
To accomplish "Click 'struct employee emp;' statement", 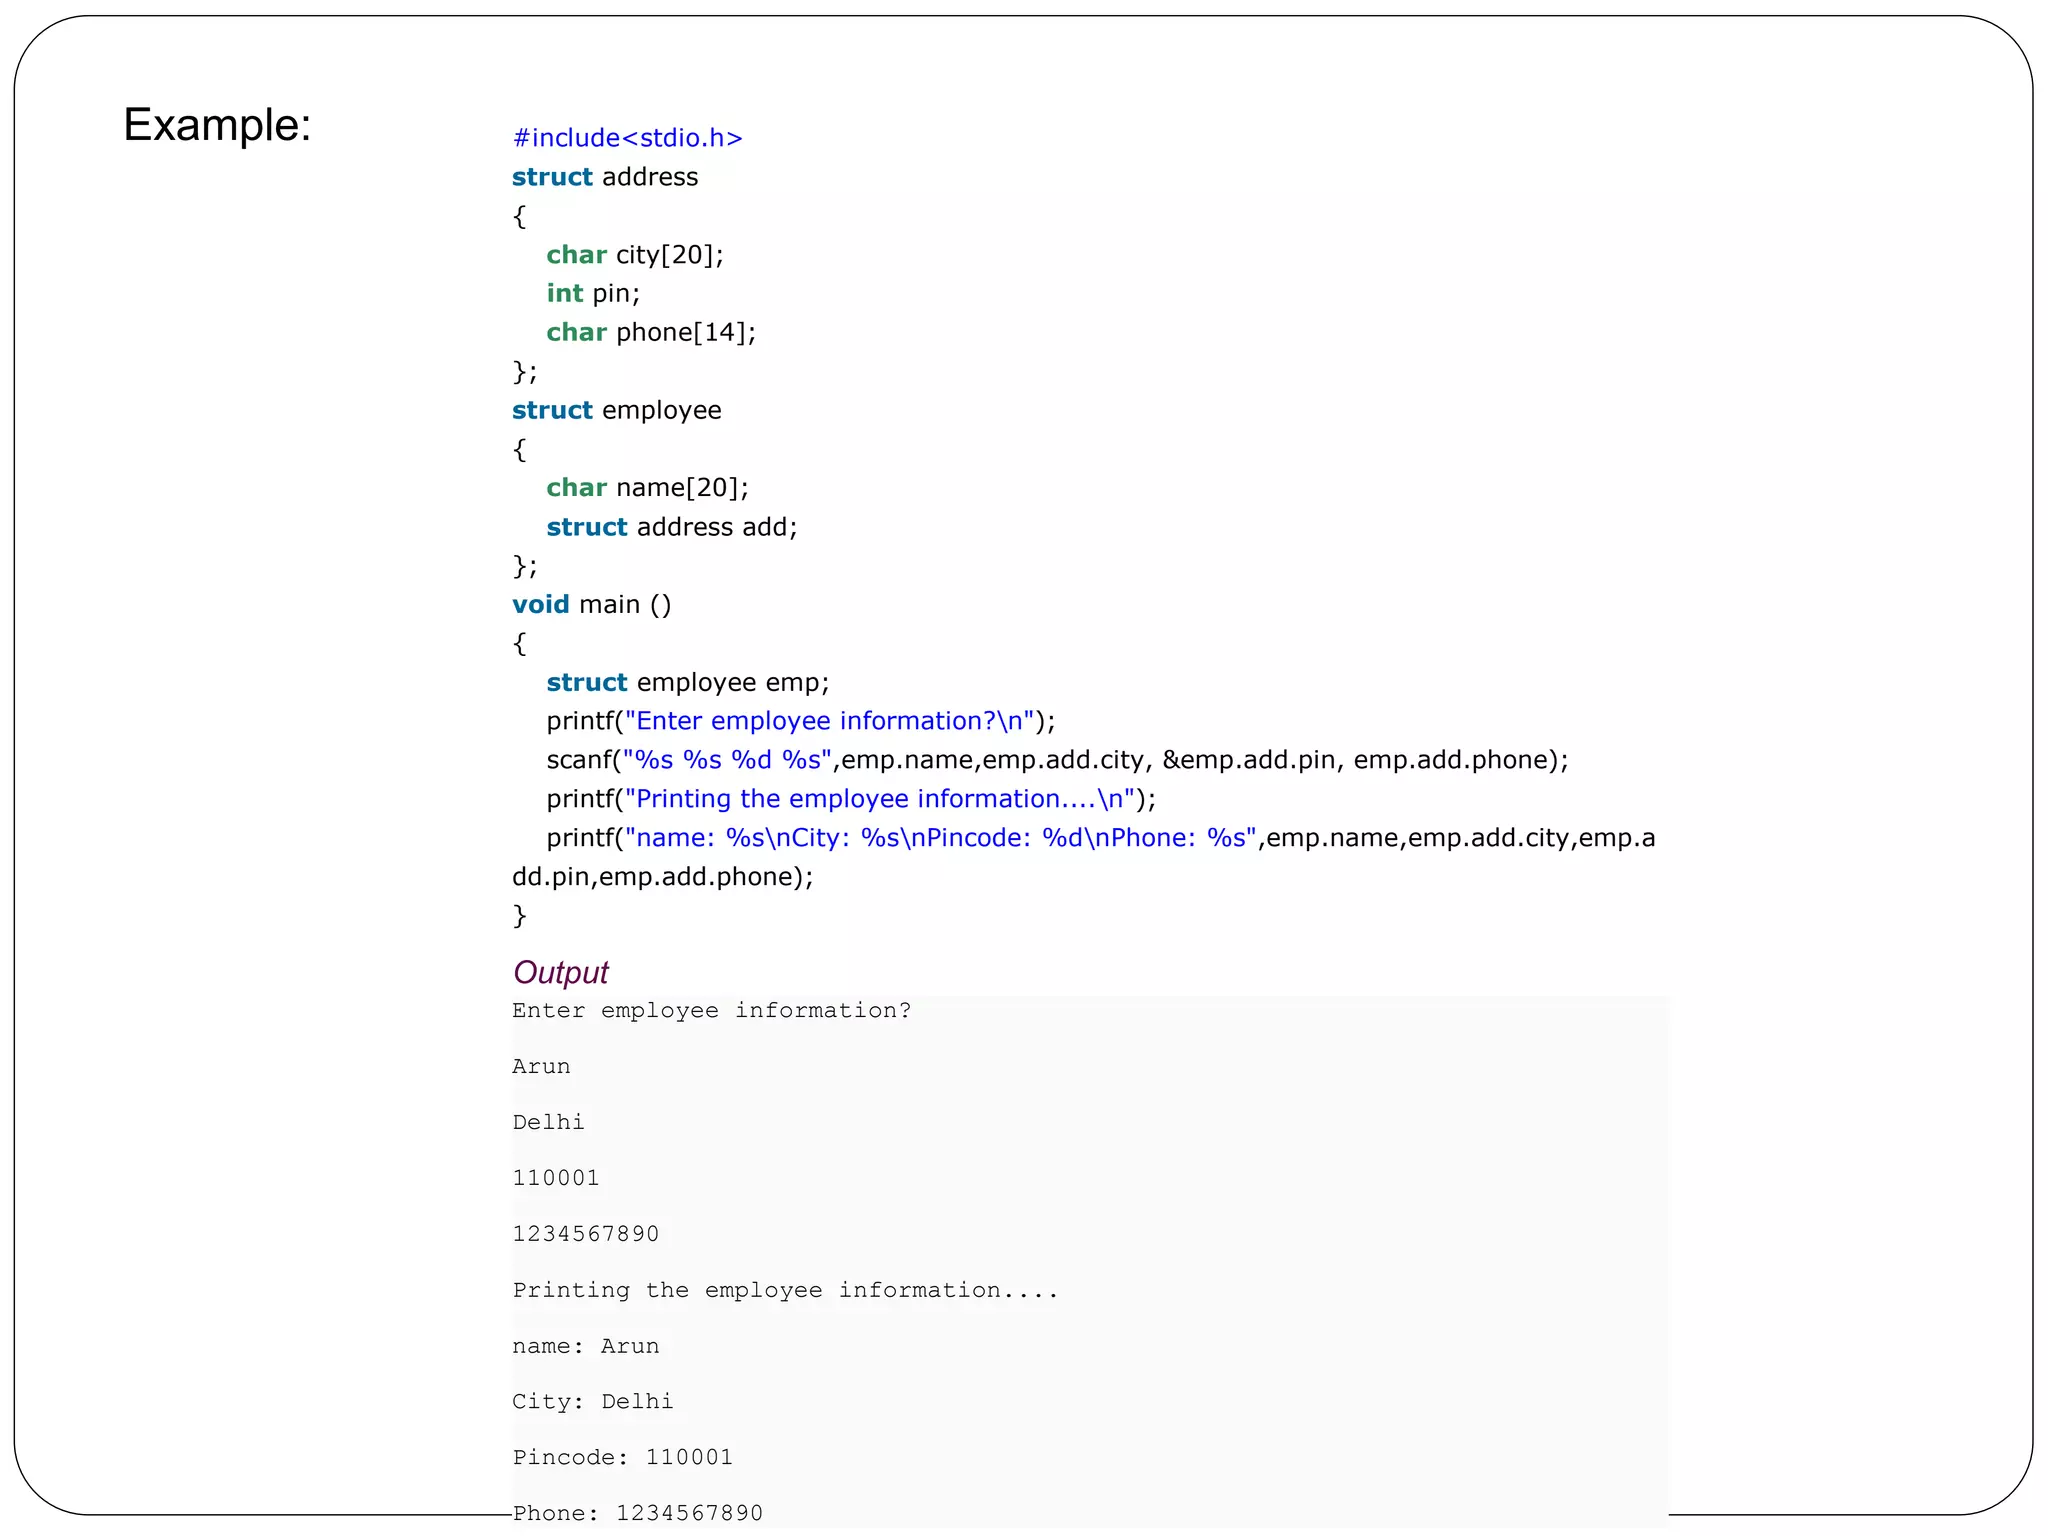I will [x=687, y=682].
